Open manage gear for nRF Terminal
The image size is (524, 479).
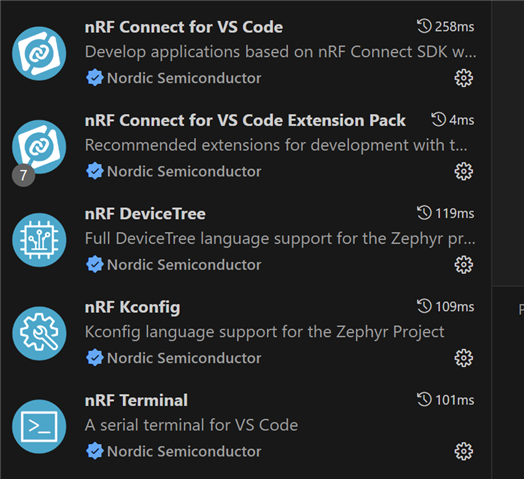click(x=464, y=452)
